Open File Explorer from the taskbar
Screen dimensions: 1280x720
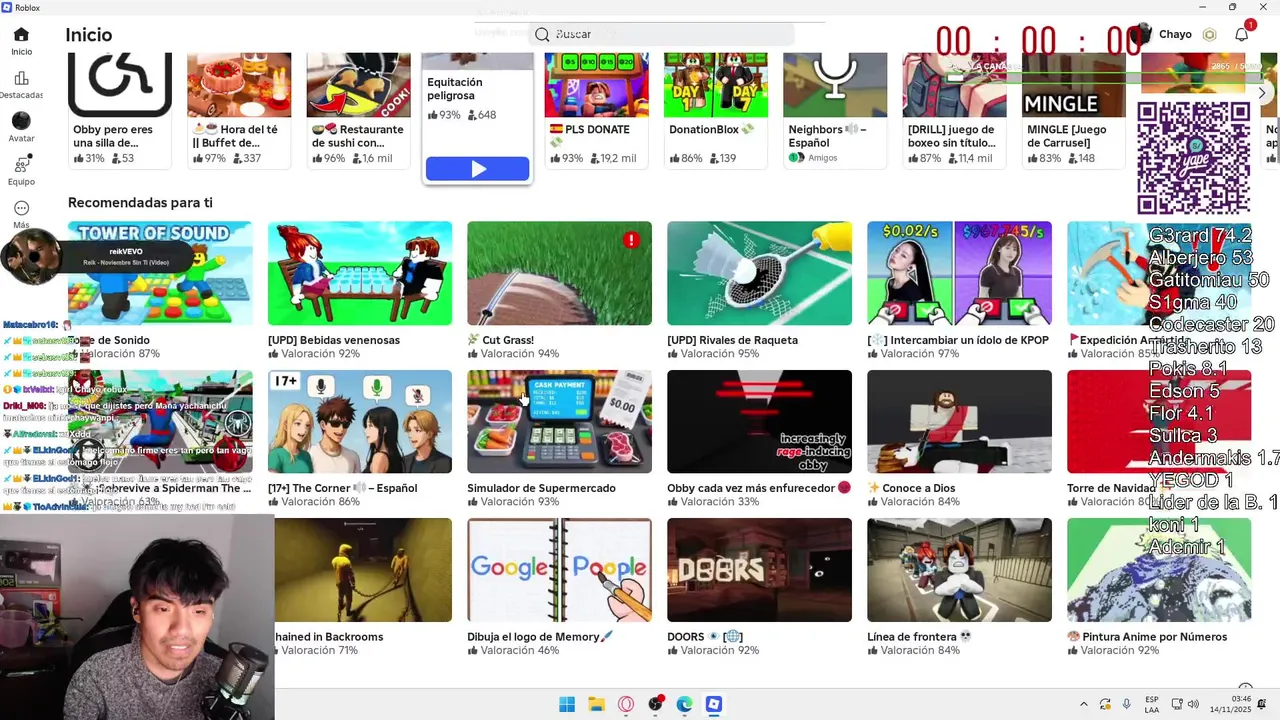coord(596,704)
